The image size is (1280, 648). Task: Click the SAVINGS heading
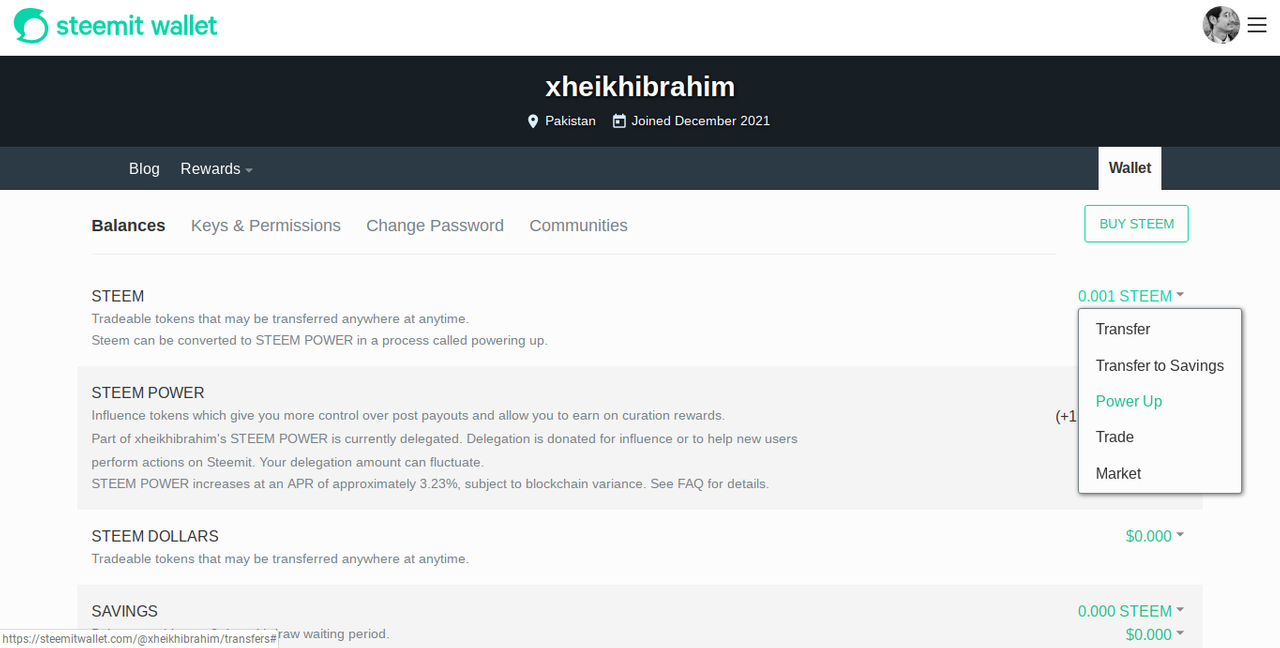pyautogui.click(x=125, y=611)
